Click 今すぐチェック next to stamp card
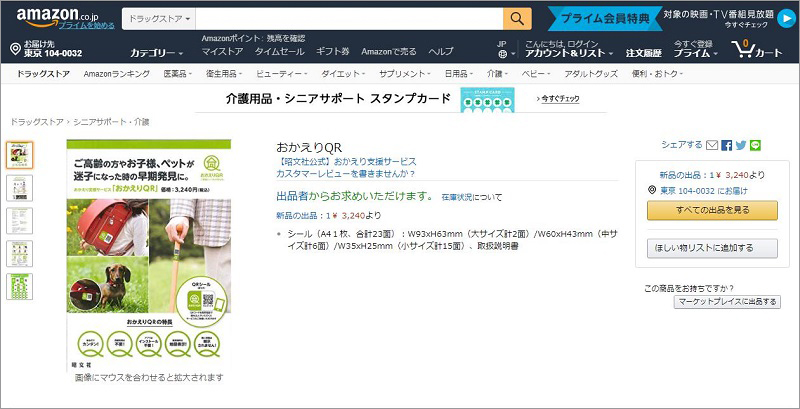Screen dimensions: 800x409 (x=558, y=98)
